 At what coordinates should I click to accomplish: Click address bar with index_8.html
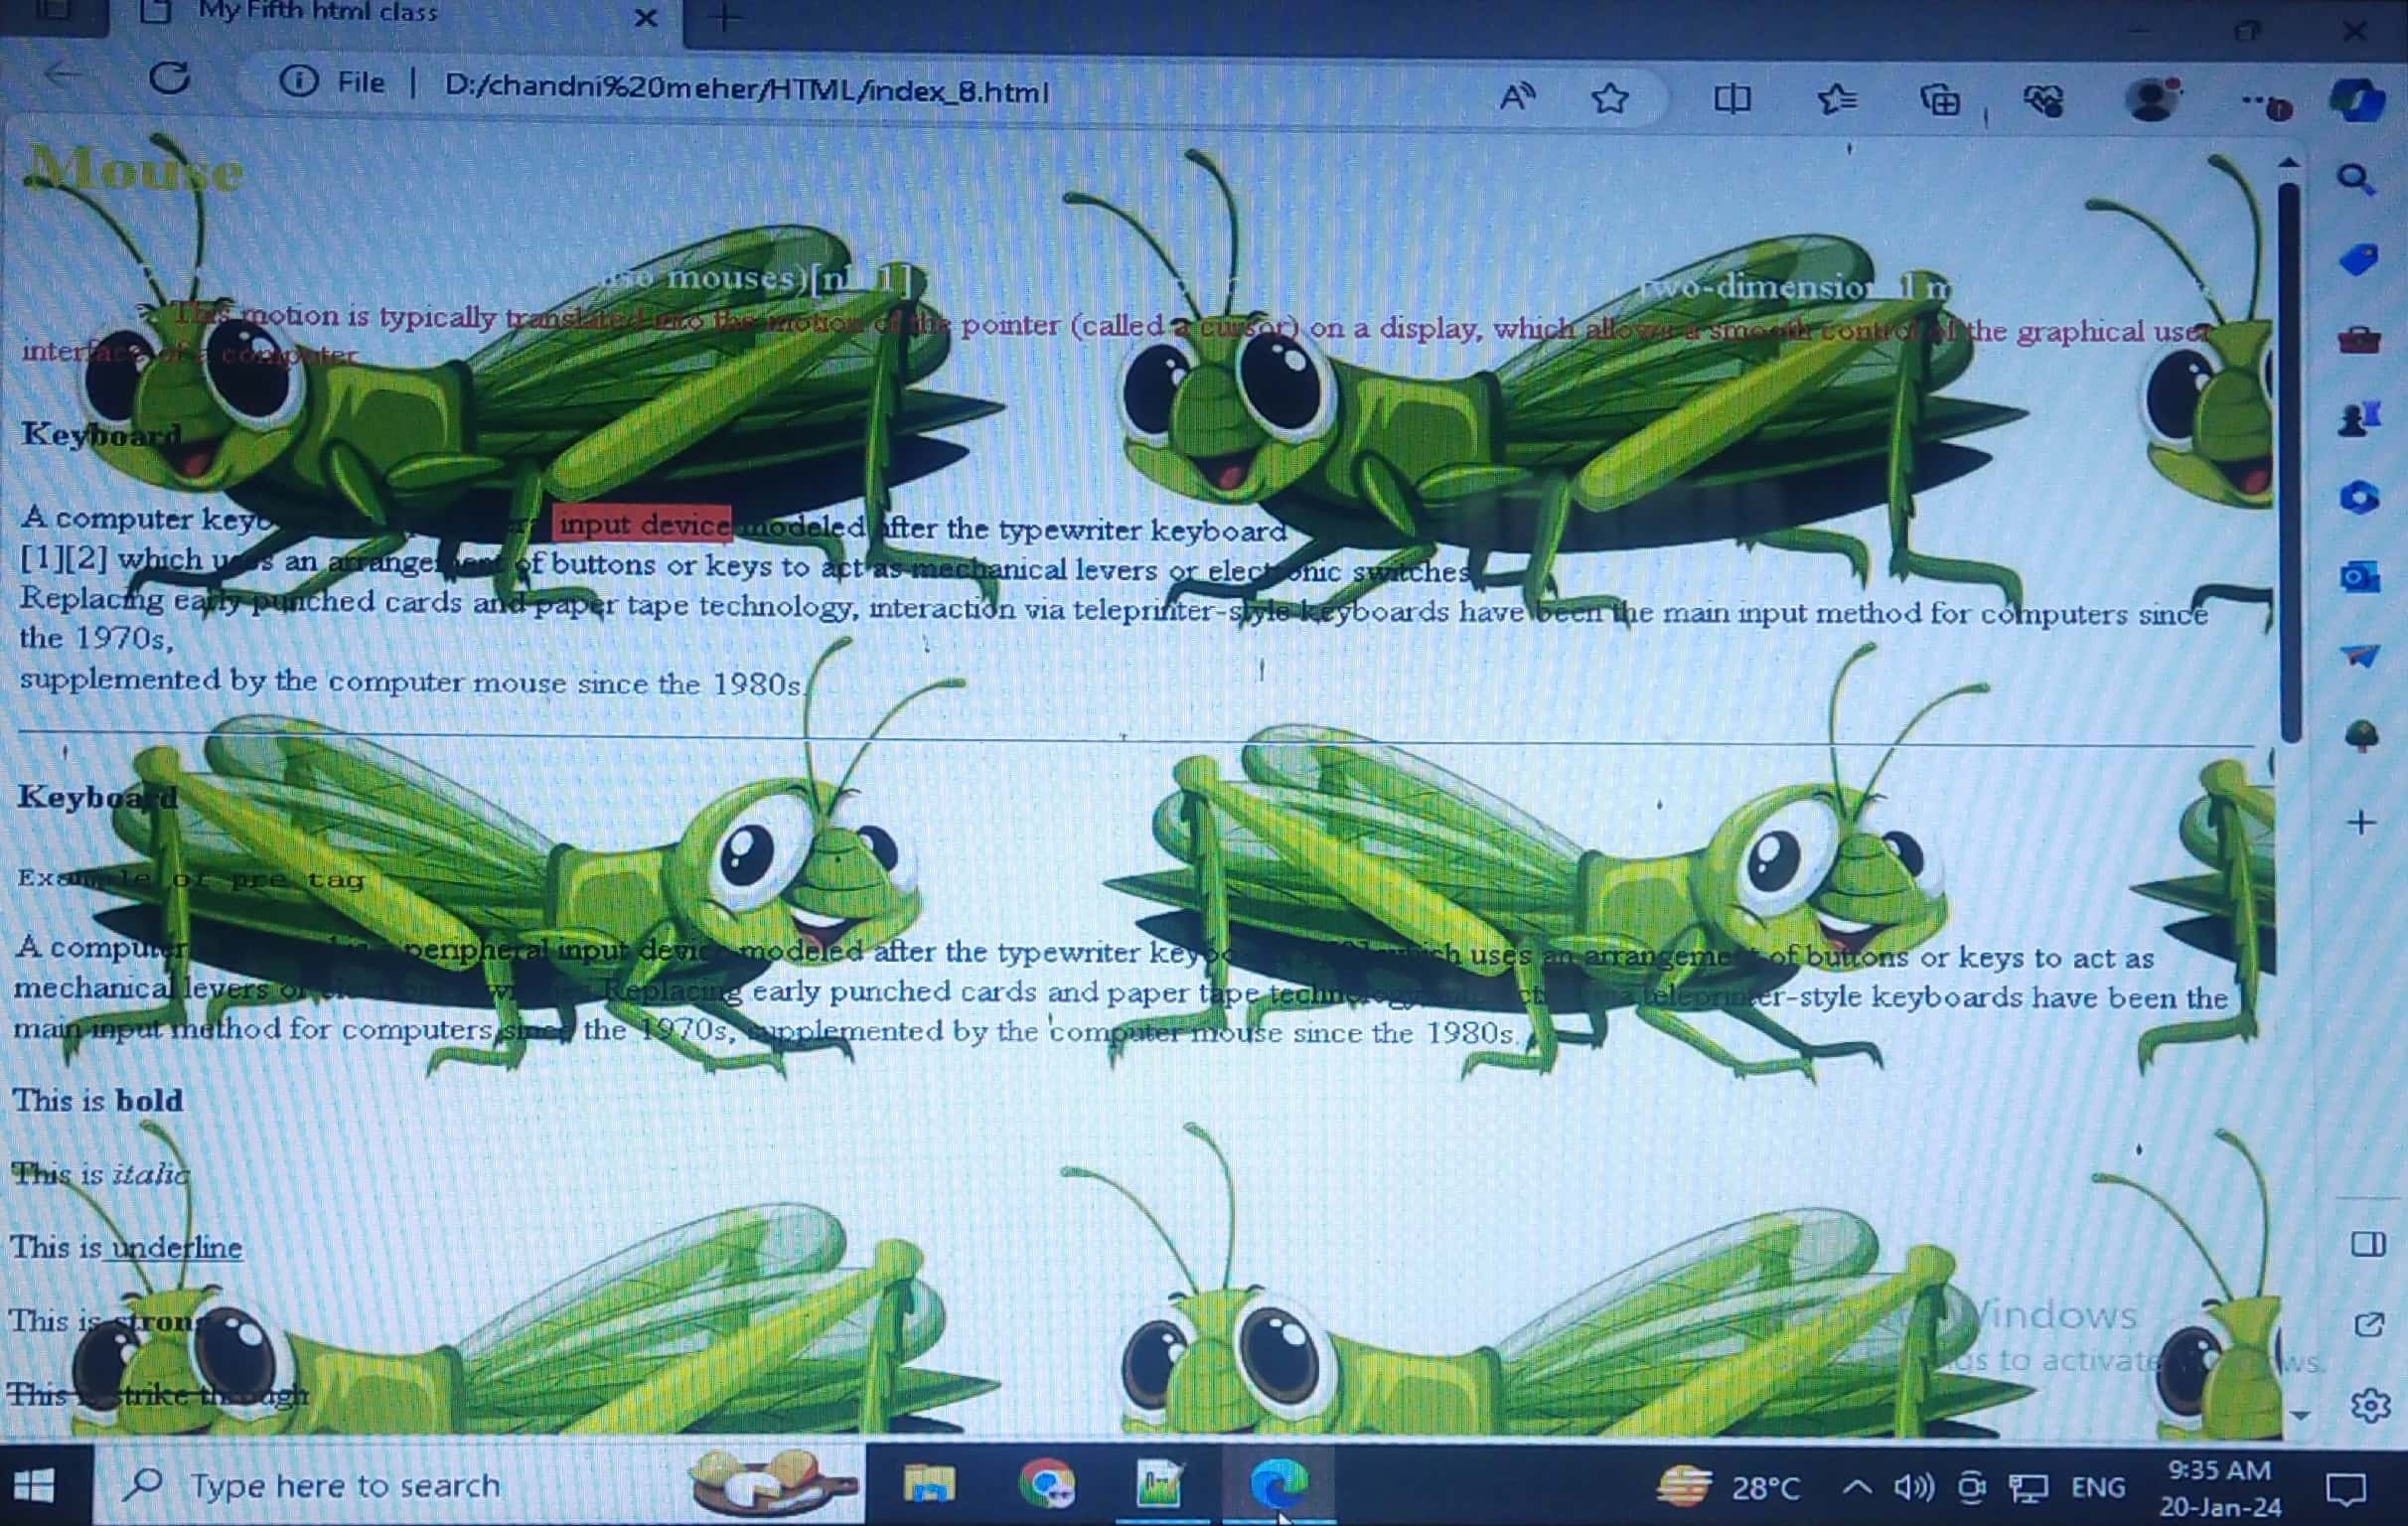tap(745, 90)
